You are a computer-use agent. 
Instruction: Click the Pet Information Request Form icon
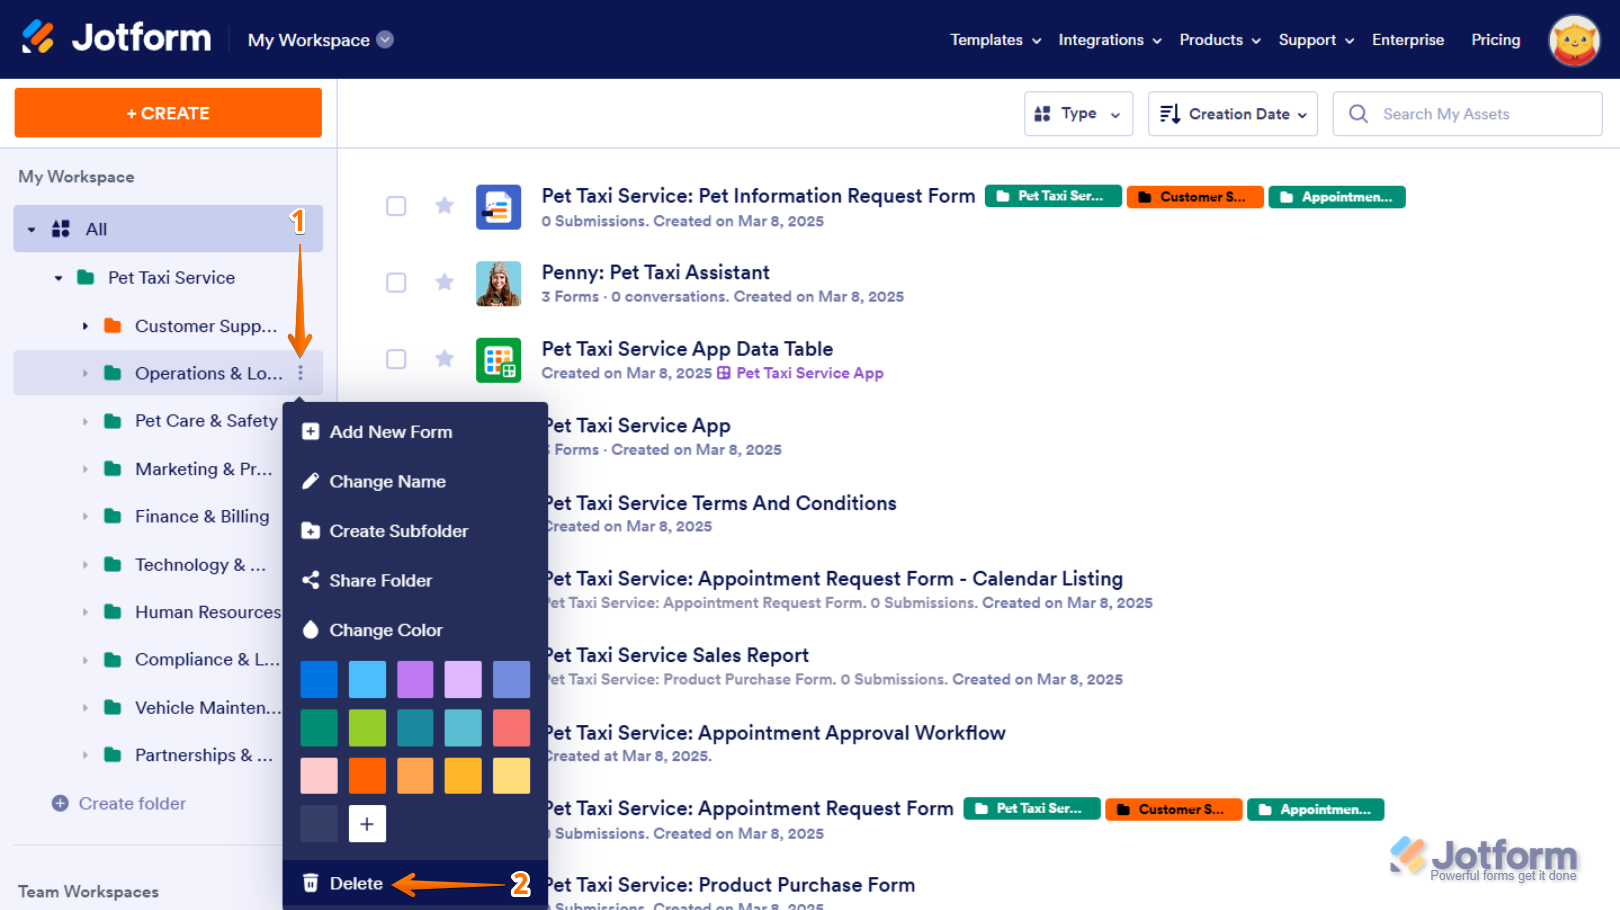point(498,207)
